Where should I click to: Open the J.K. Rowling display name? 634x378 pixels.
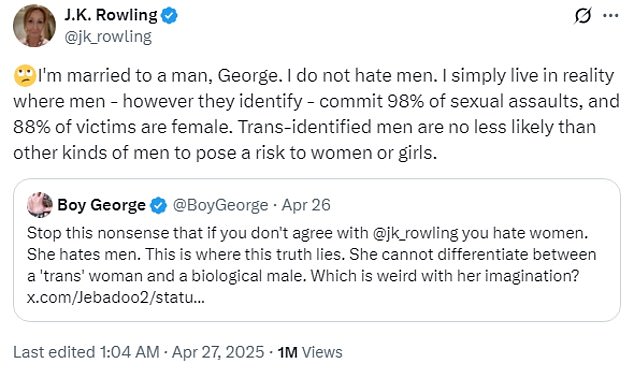click(111, 15)
